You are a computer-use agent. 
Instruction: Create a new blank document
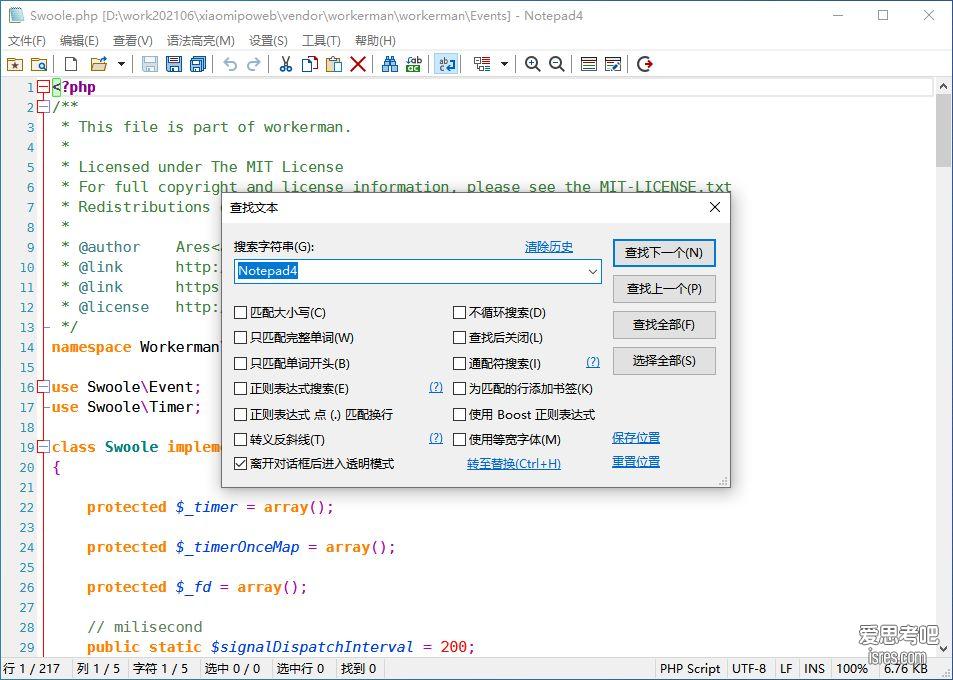(71, 64)
